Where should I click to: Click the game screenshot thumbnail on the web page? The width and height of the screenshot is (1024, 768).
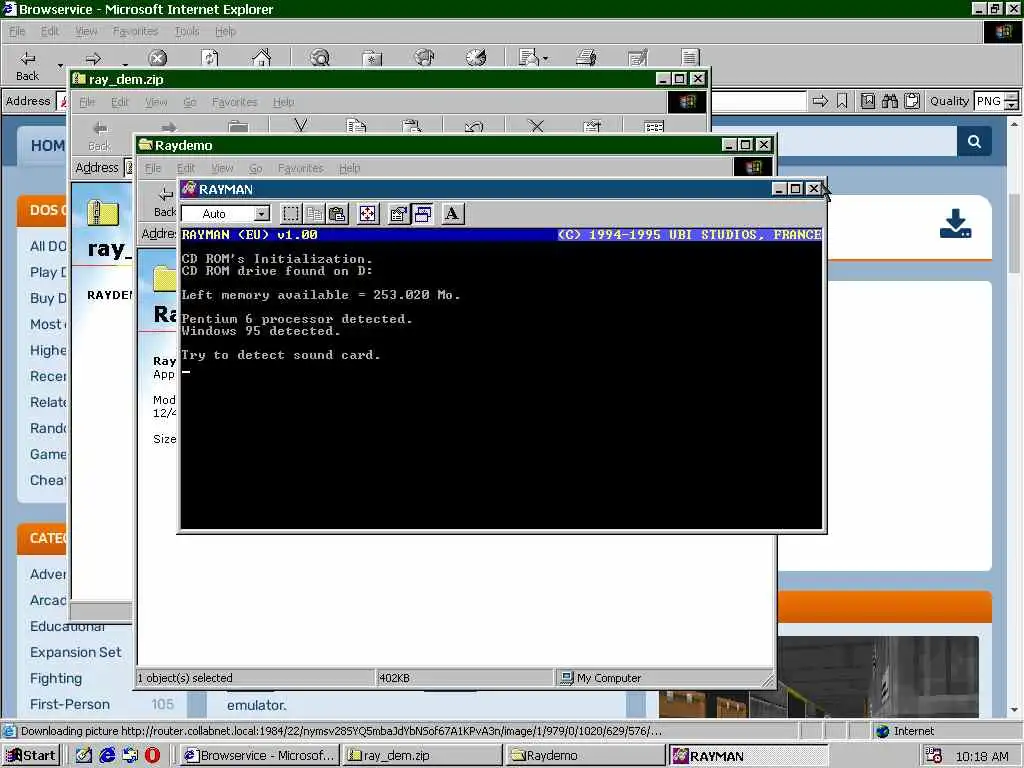pos(878,677)
